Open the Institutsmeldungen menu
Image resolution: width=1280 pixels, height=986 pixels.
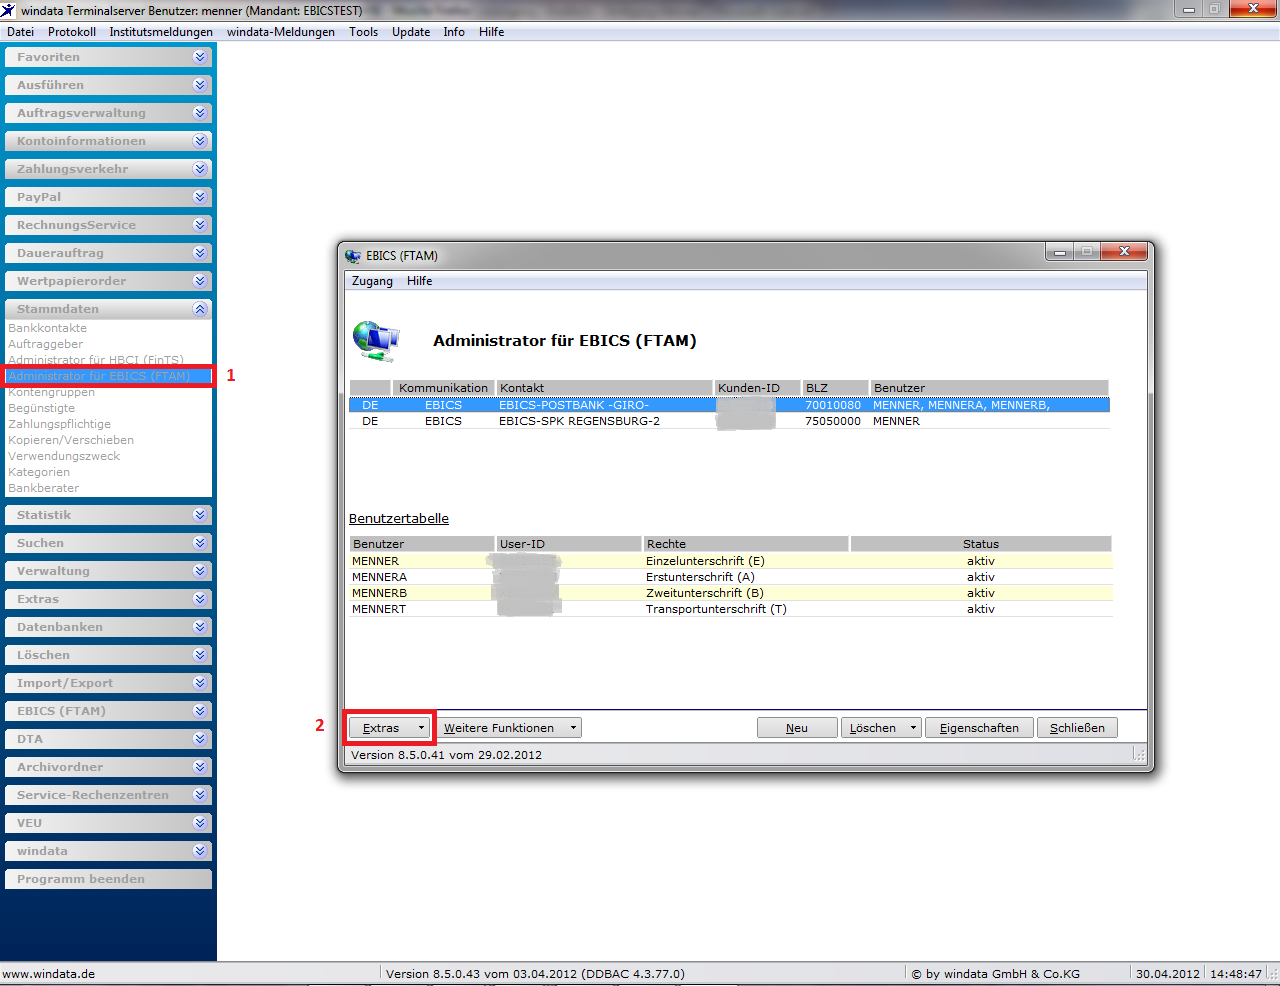coord(161,32)
